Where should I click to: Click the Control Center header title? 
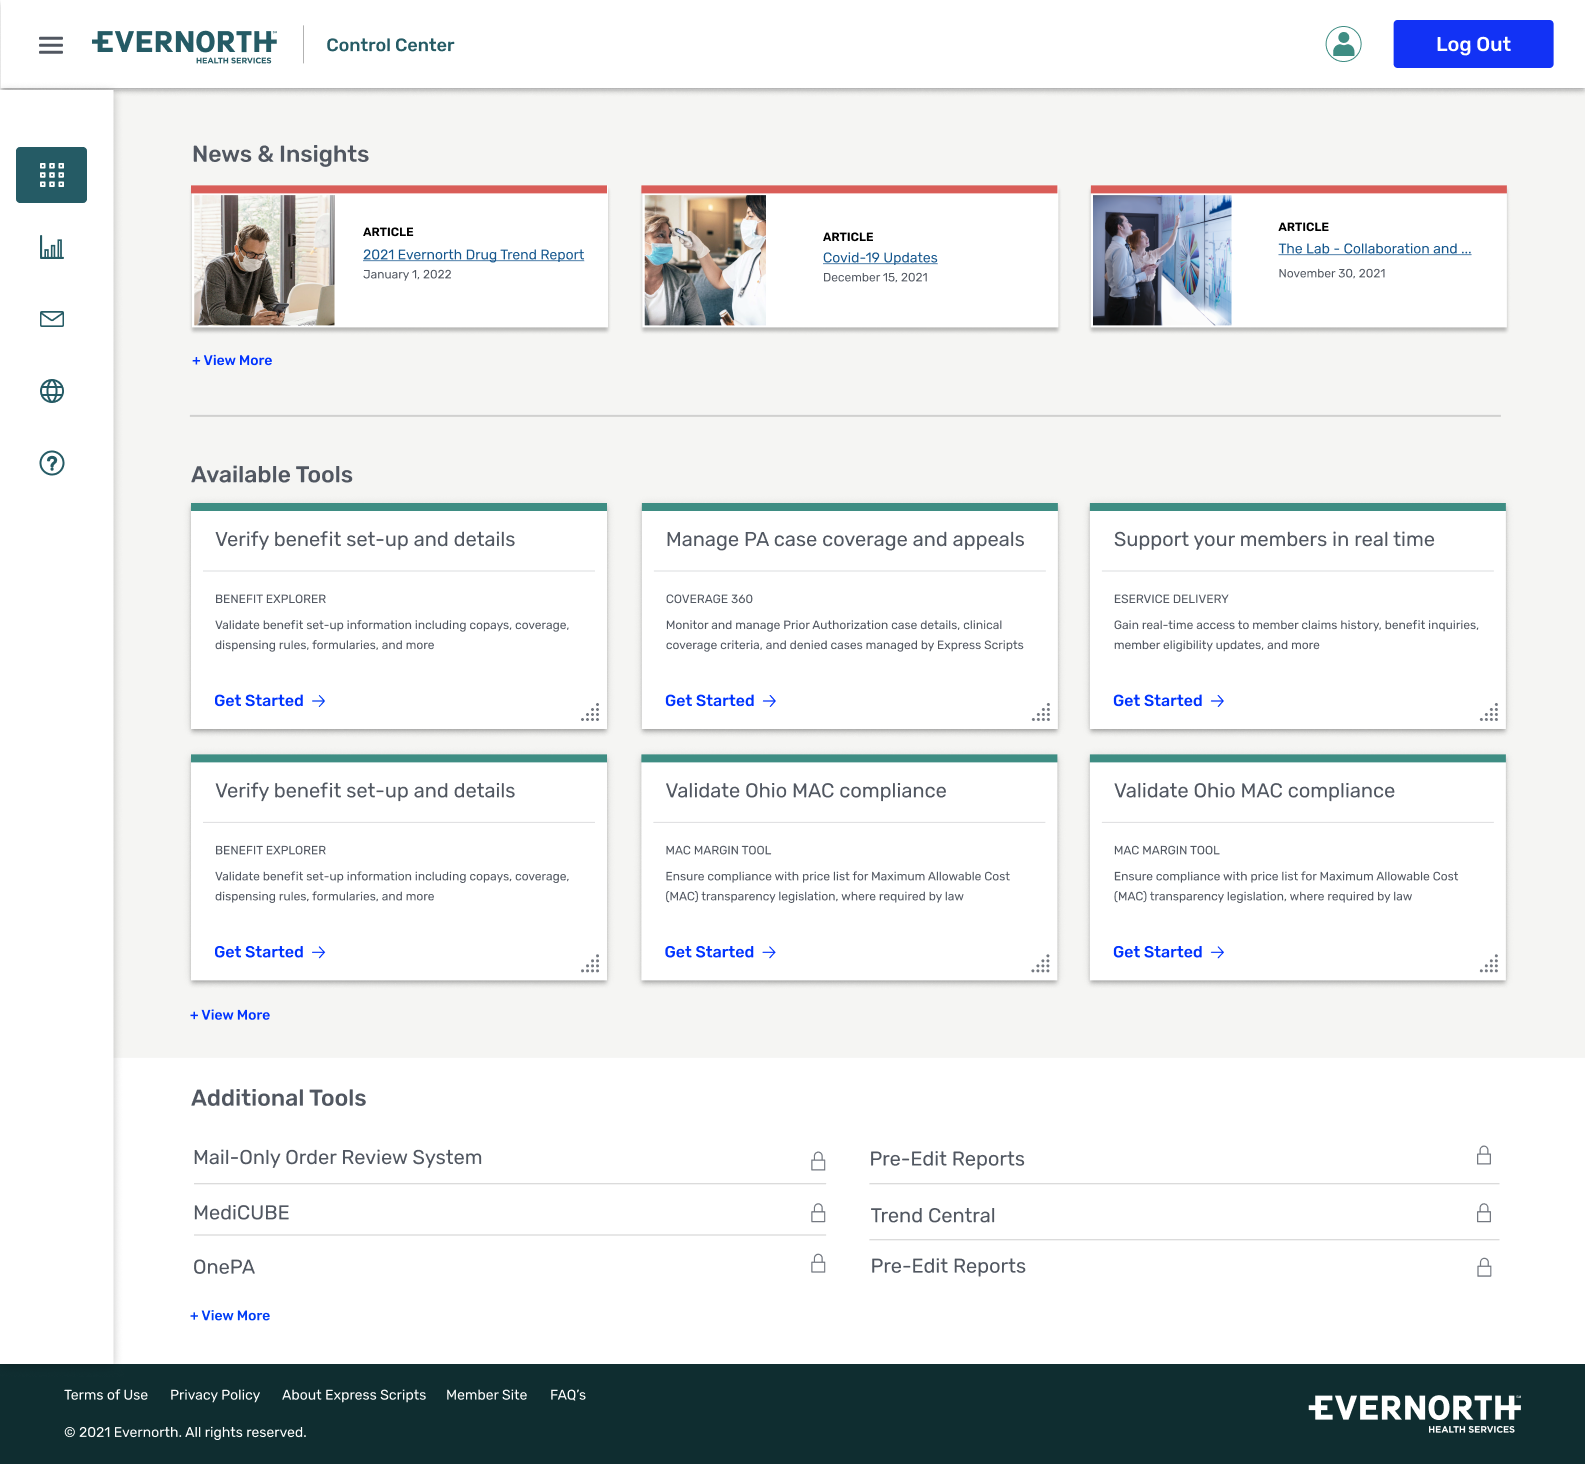click(390, 45)
